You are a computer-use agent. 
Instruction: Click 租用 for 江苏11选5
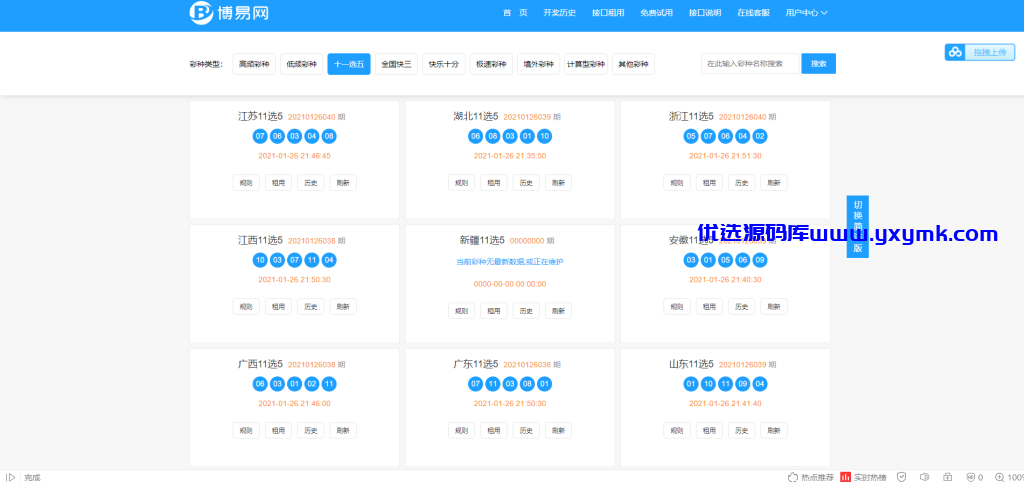click(278, 182)
